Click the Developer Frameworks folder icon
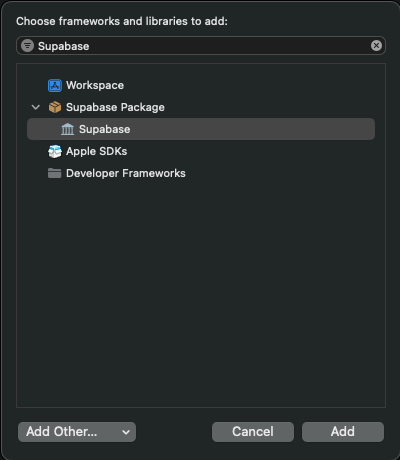This screenshot has width=400, height=460. click(x=55, y=173)
